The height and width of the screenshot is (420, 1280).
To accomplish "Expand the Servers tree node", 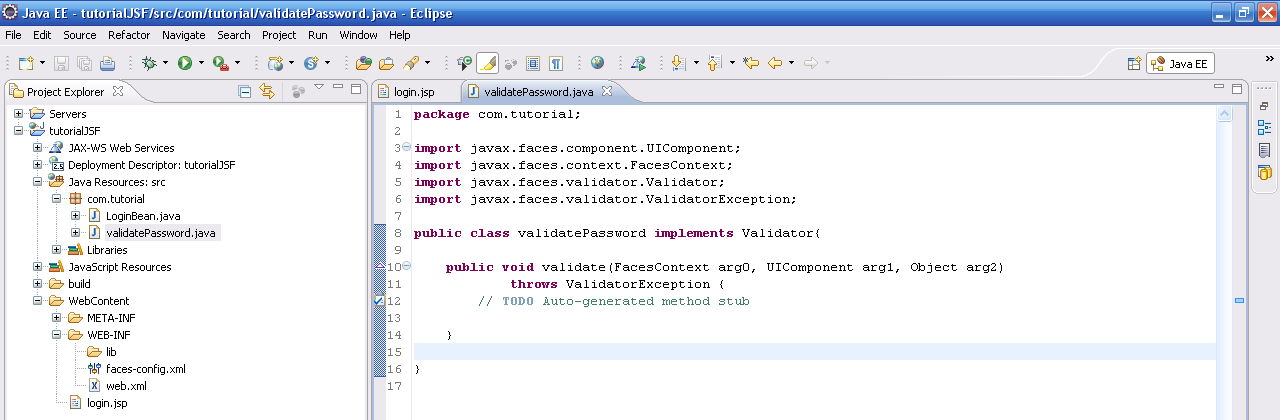I will 19,114.
